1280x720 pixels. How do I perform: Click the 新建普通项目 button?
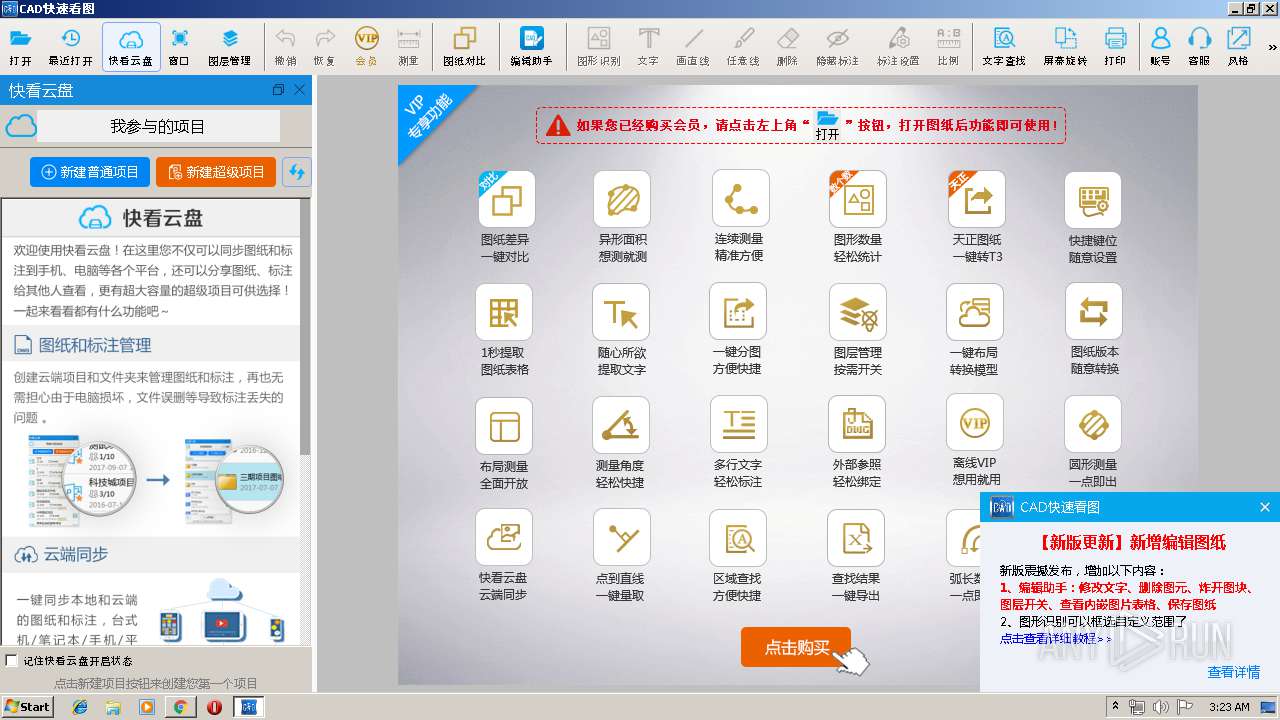[90, 172]
